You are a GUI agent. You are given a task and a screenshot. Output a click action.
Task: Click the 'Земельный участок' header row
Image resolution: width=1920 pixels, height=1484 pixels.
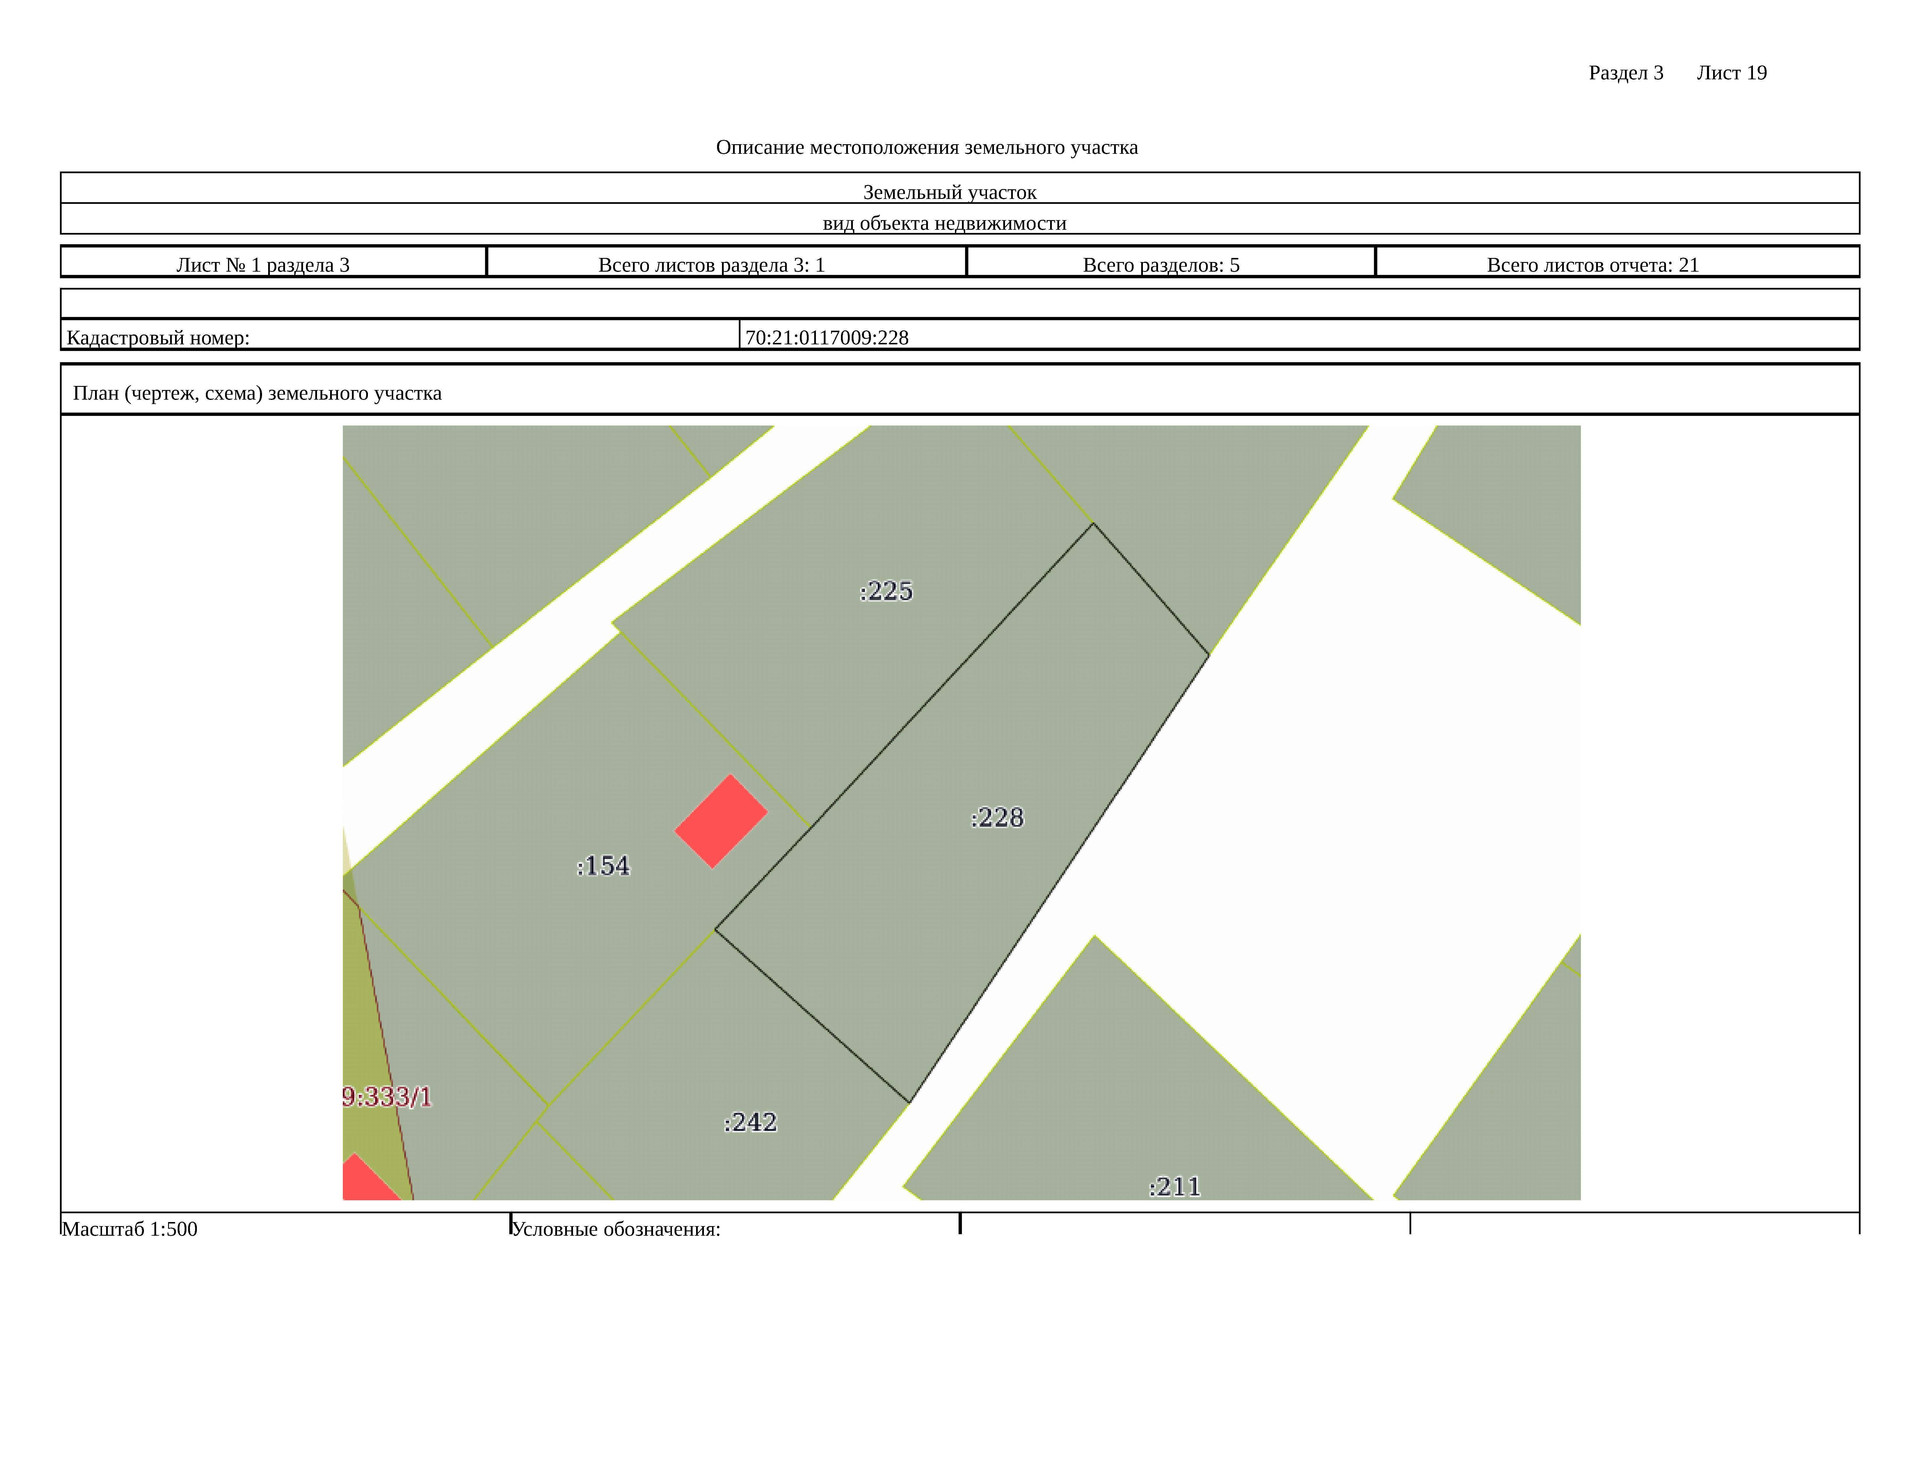click(949, 191)
